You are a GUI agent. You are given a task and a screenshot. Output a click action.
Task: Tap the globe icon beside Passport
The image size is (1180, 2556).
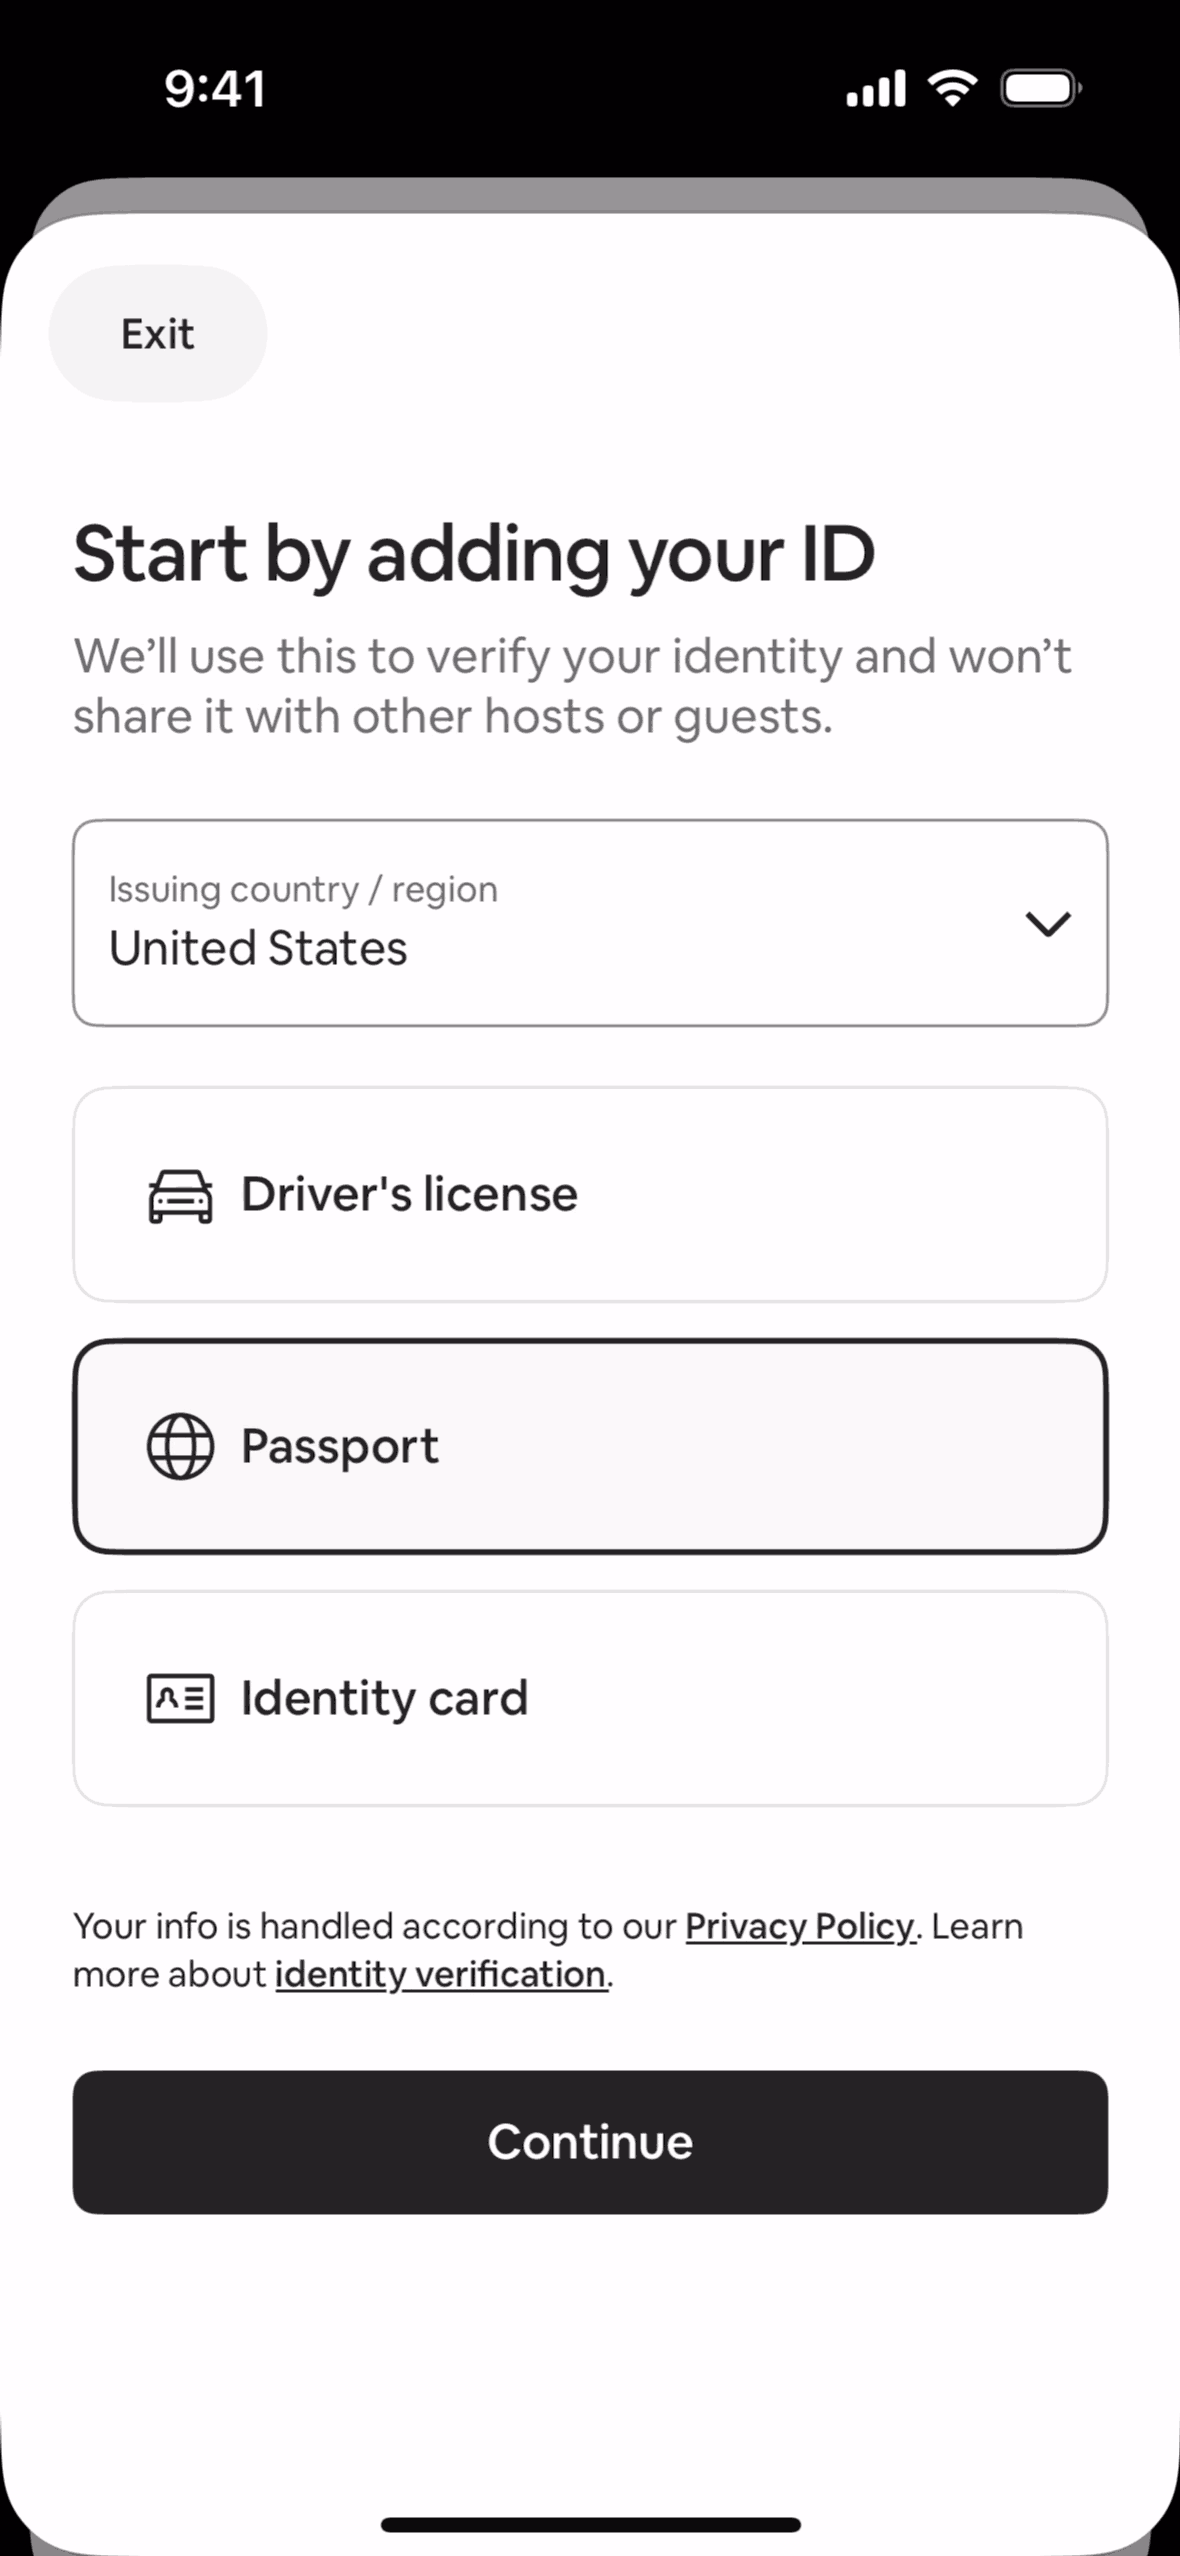coord(180,1446)
